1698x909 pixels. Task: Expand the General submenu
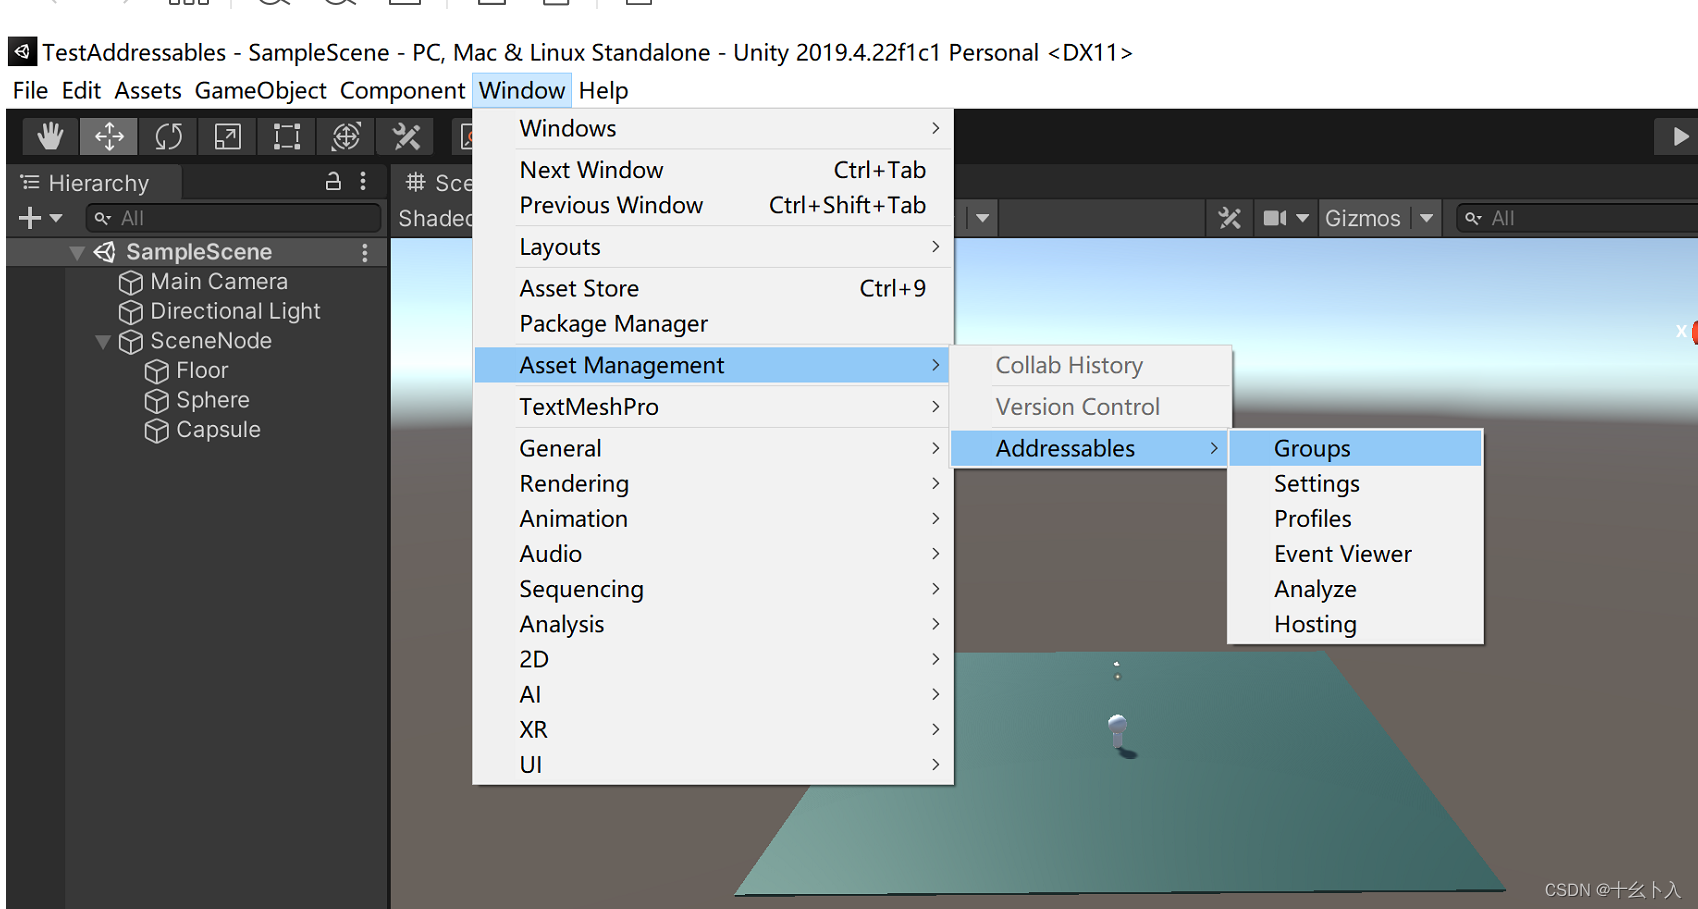(713, 449)
